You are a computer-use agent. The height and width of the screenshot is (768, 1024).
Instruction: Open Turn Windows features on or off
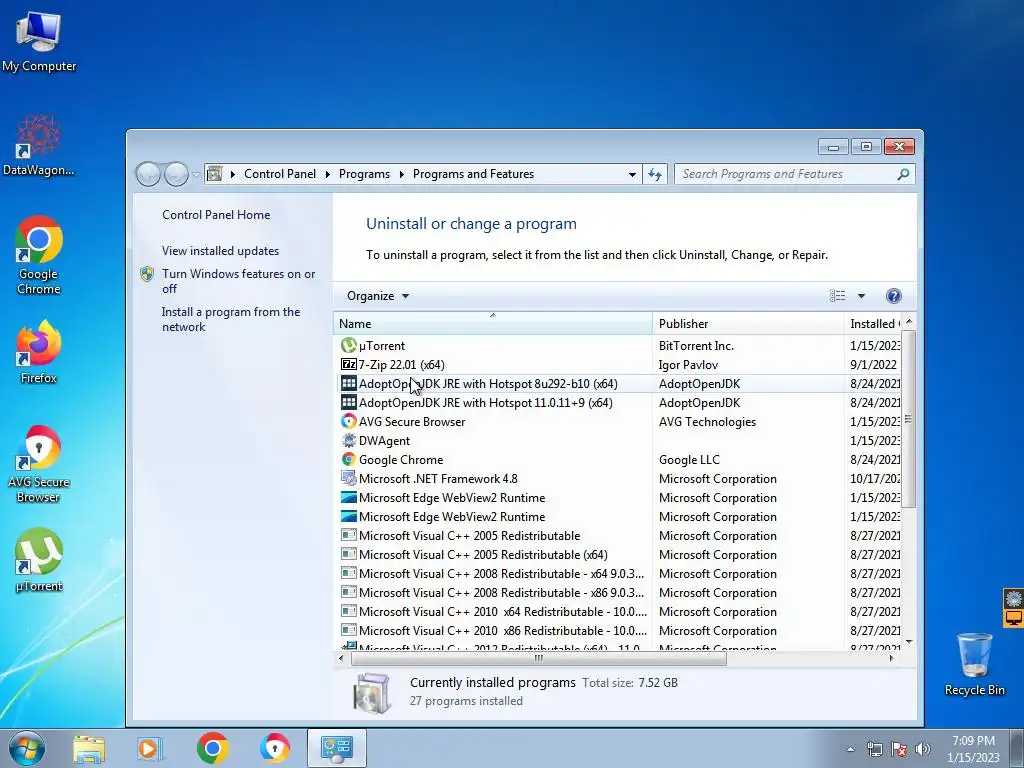tap(238, 281)
